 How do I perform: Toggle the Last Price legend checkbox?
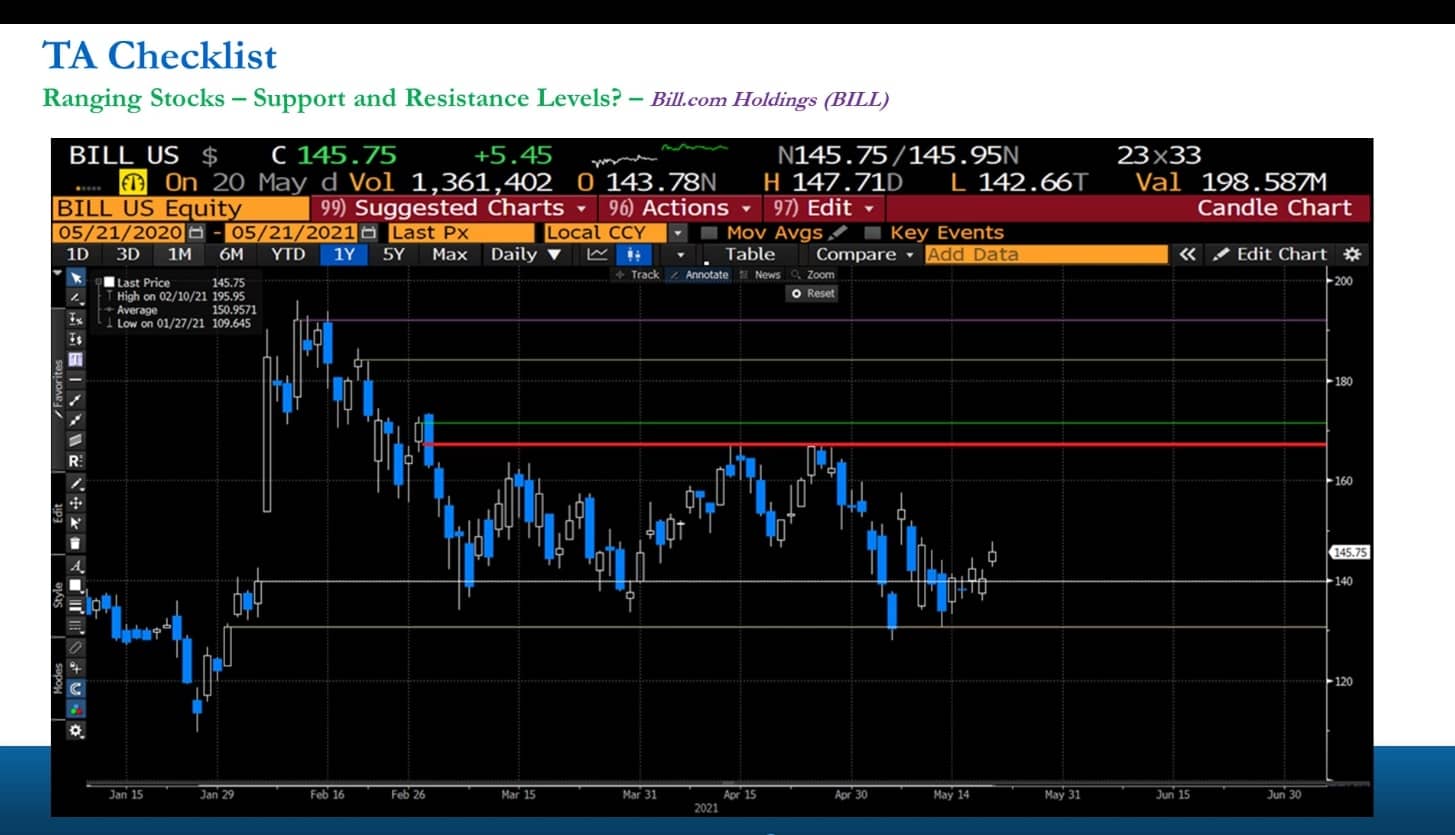coord(108,283)
